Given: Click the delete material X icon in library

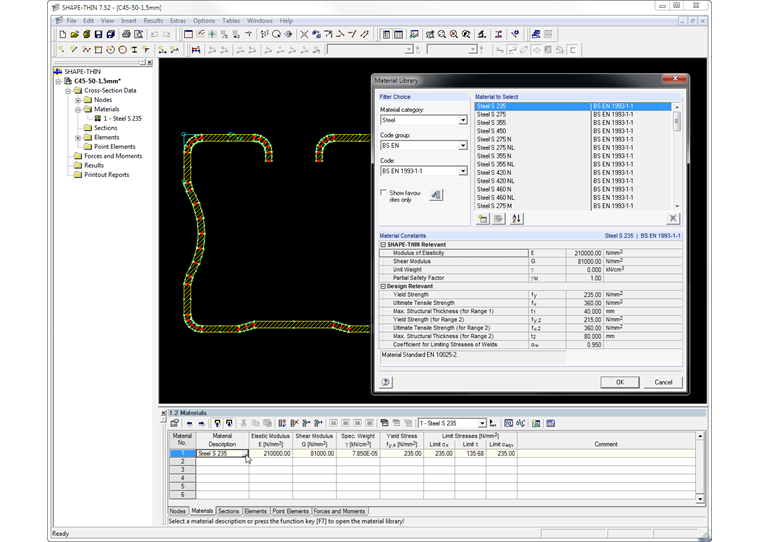Looking at the screenshot, I should (673, 218).
